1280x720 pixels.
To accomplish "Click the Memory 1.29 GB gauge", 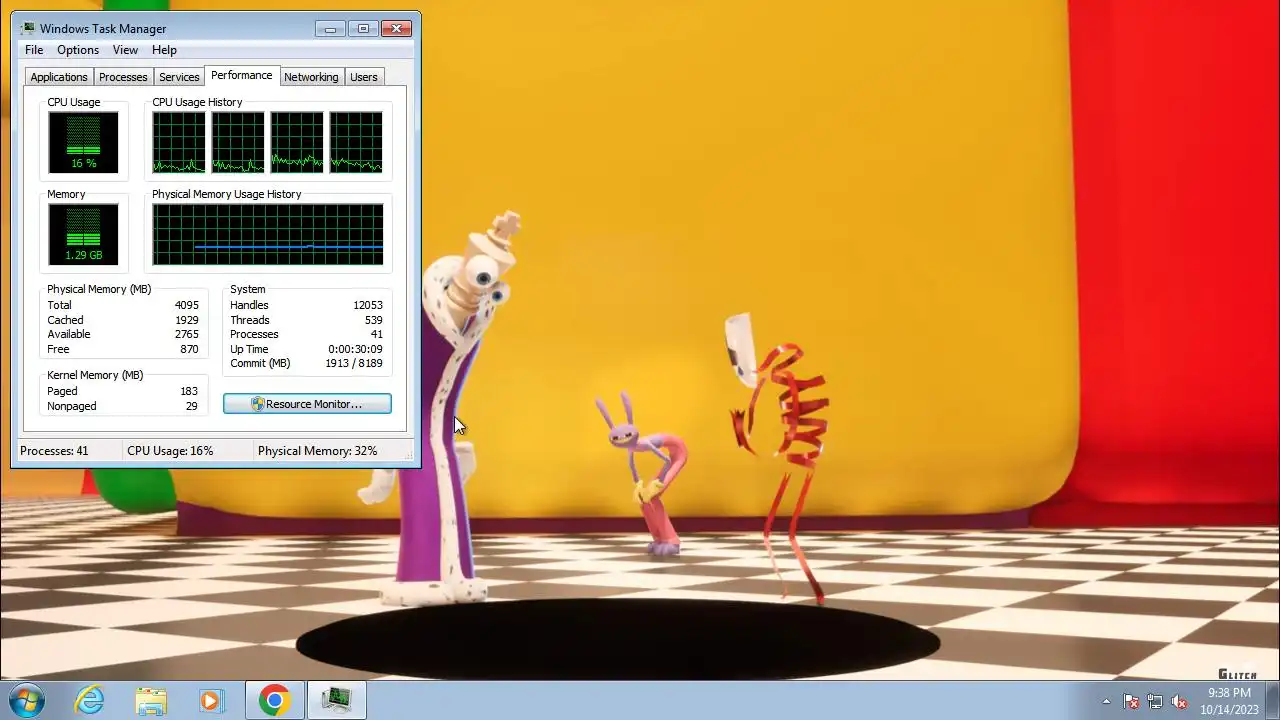I will coord(83,234).
